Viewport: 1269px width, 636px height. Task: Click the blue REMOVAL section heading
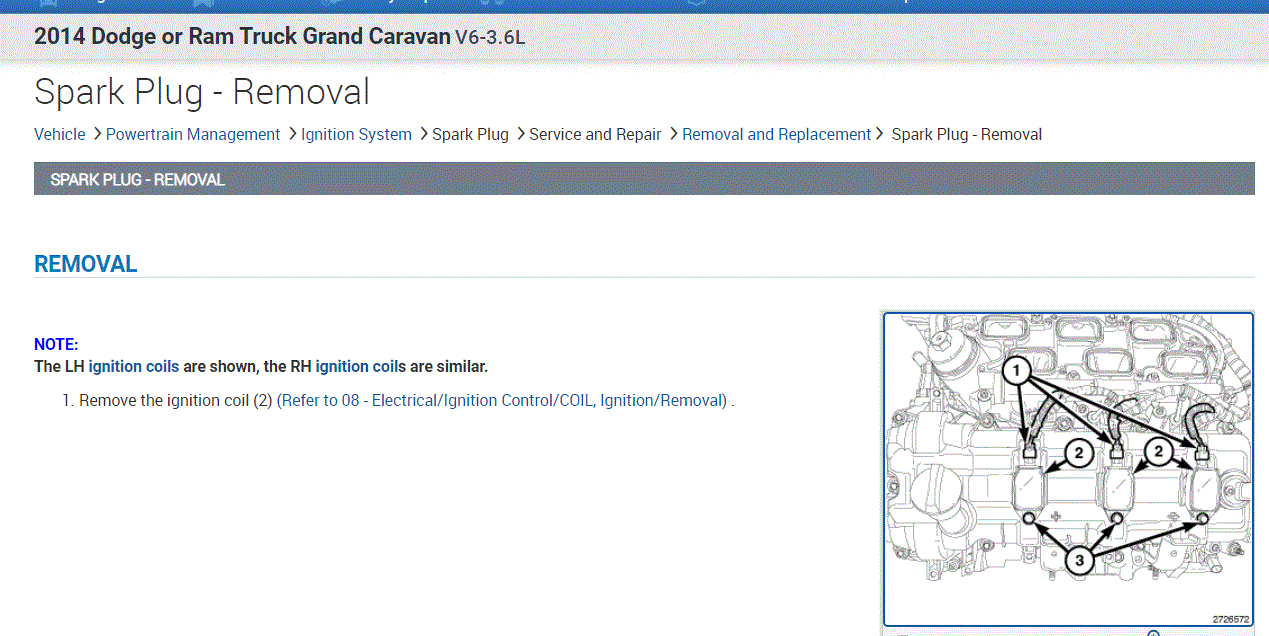point(86,264)
